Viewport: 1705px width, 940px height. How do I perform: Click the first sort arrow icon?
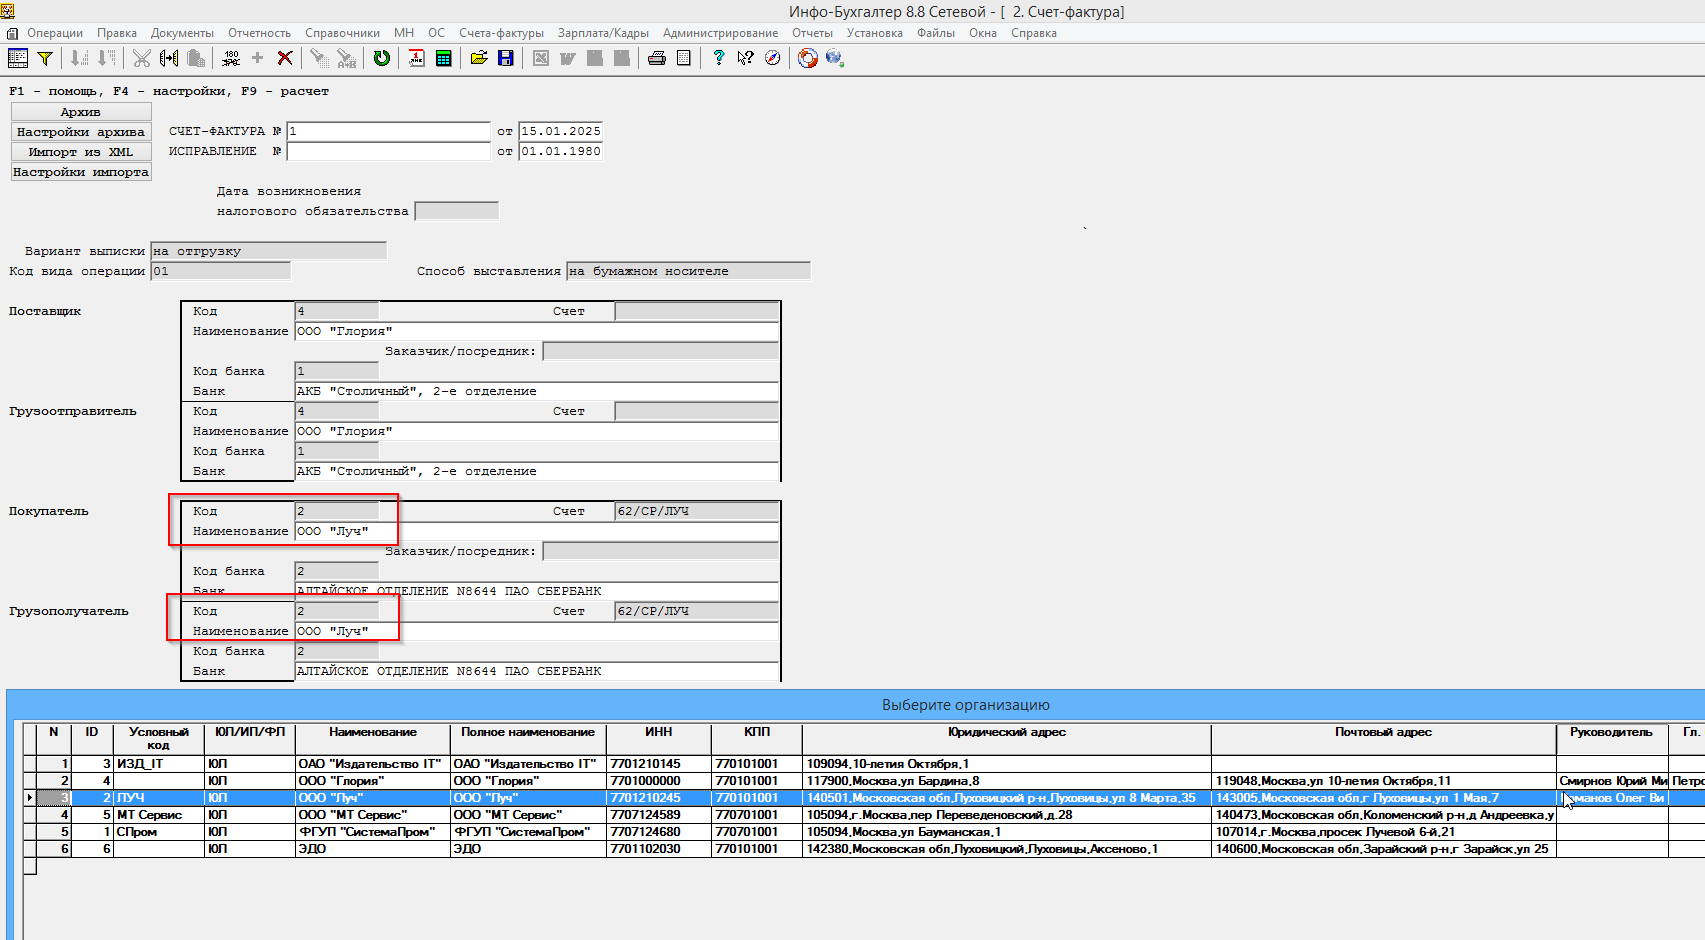[x=79, y=58]
